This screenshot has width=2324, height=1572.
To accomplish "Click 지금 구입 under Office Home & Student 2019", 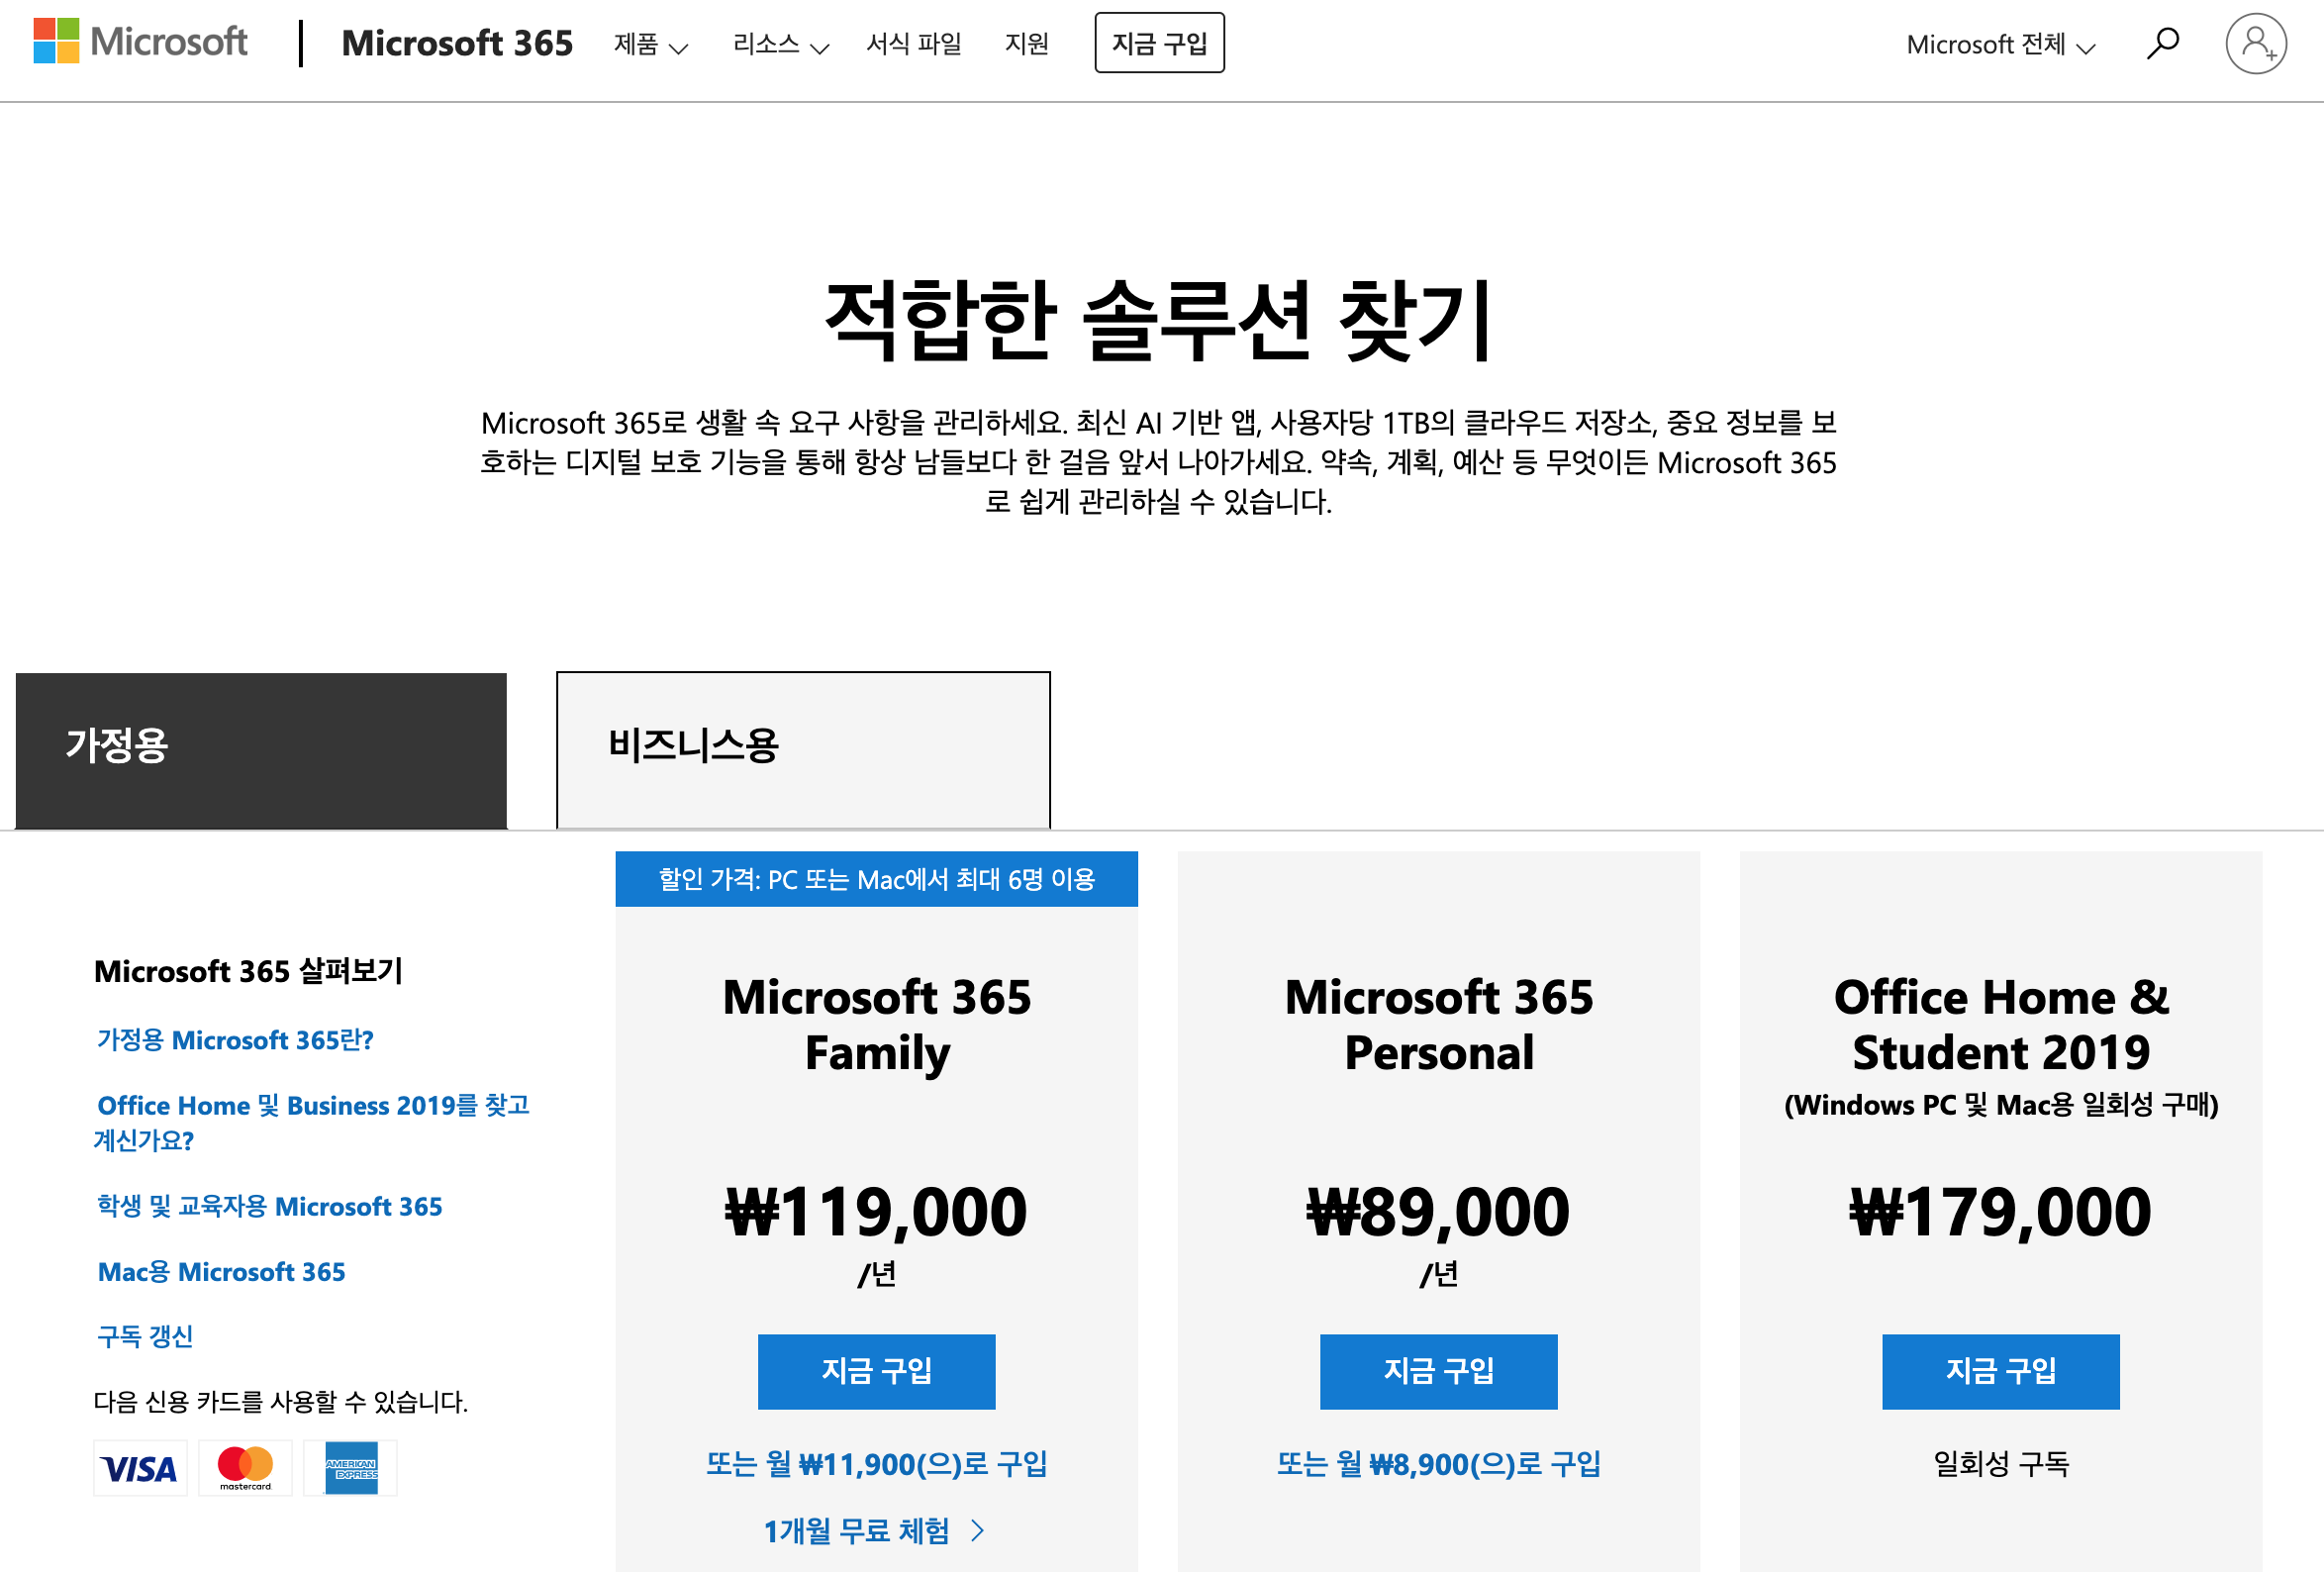I will pyautogui.click(x=2000, y=1371).
